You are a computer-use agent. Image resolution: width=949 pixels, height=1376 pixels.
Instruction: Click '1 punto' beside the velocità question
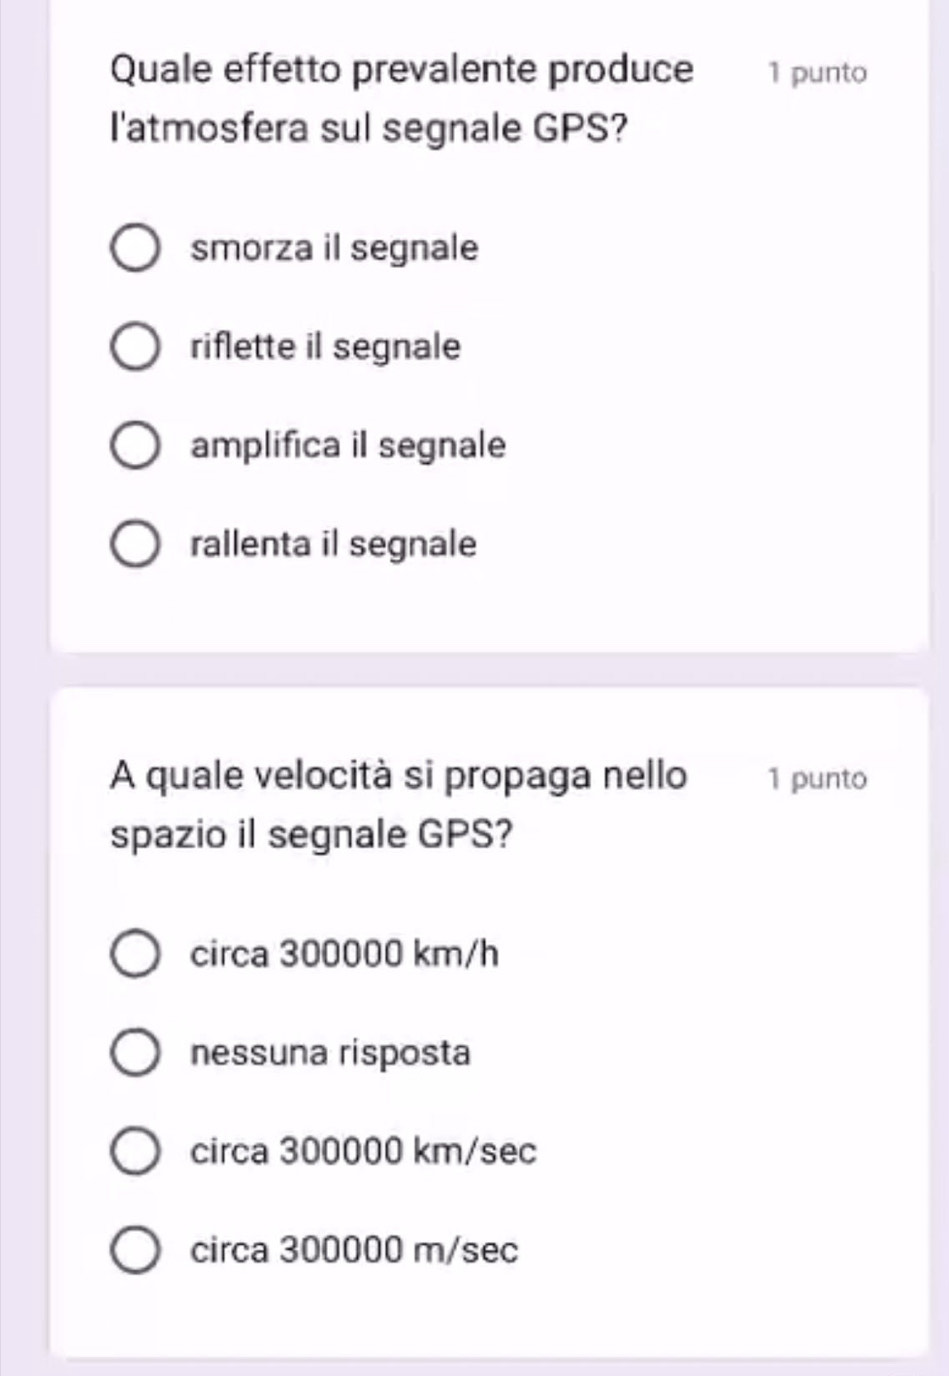[817, 779]
